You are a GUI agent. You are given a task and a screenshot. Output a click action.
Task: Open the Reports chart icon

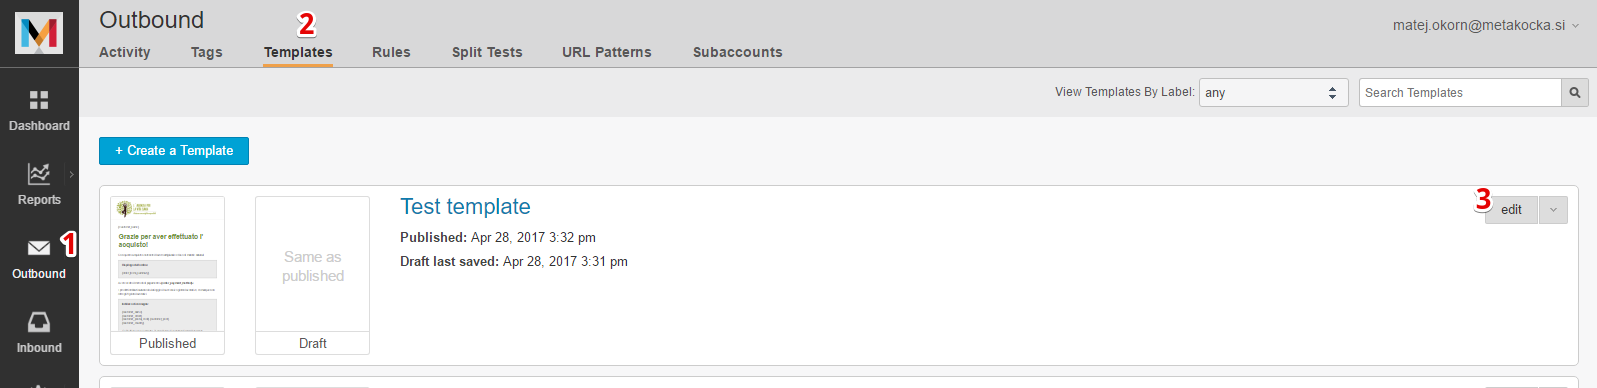[39, 173]
